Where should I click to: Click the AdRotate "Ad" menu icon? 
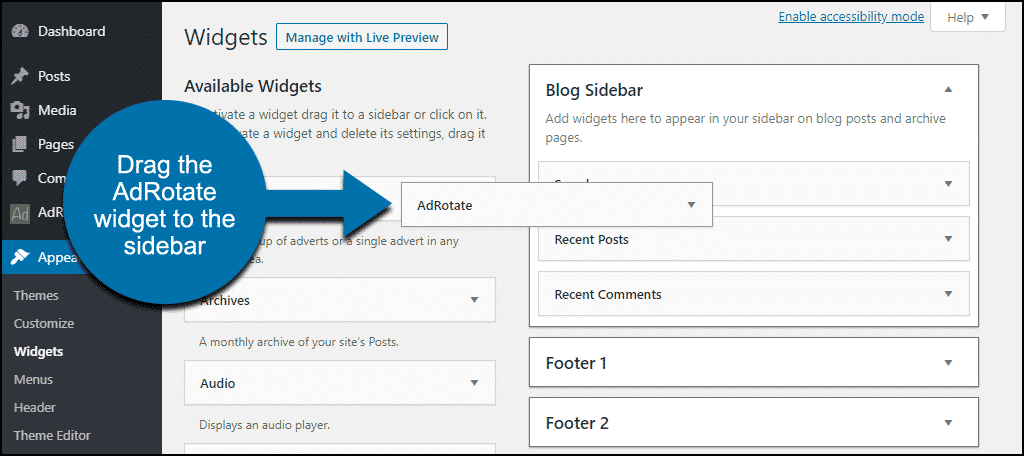tap(21, 213)
